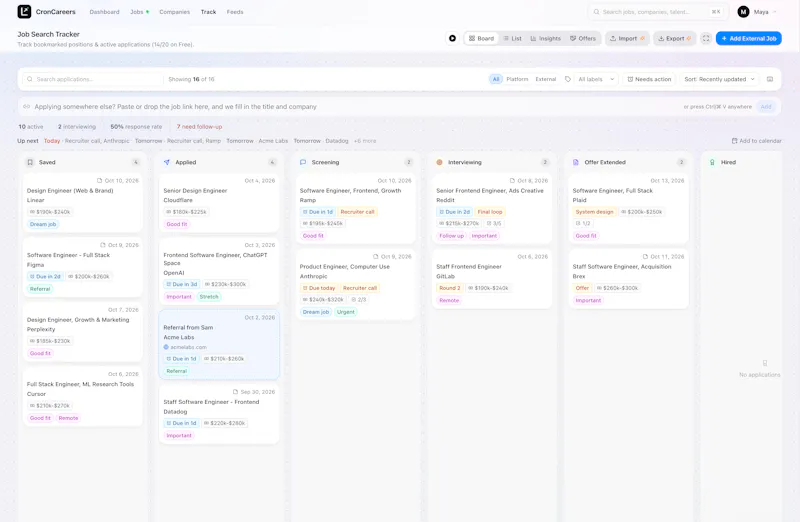Open the Feeds nav item
Viewport: 800px width, 522px height.
[235, 12]
